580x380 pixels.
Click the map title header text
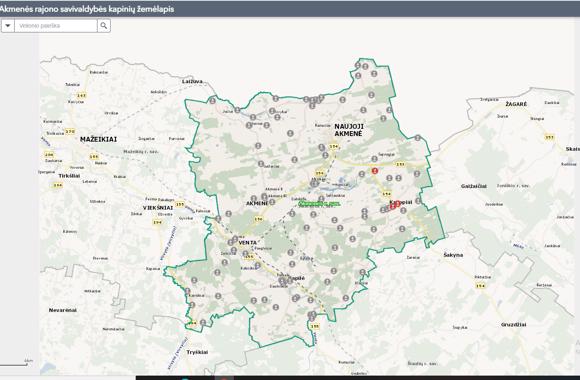point(87,9)
